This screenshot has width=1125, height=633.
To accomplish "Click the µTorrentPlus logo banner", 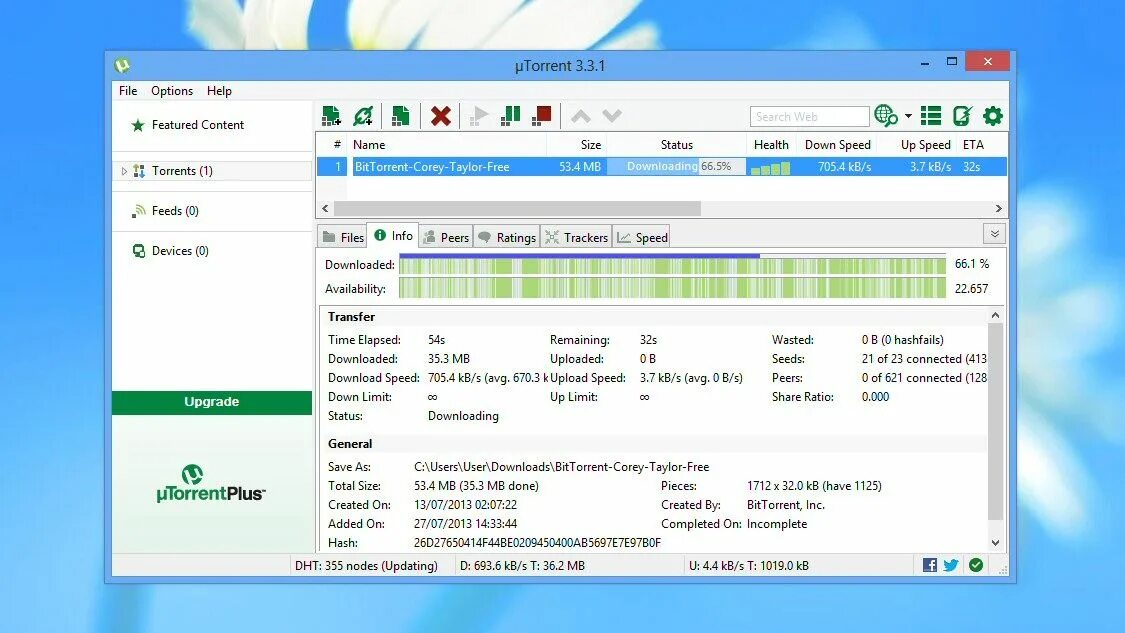I will click(211, 484).
